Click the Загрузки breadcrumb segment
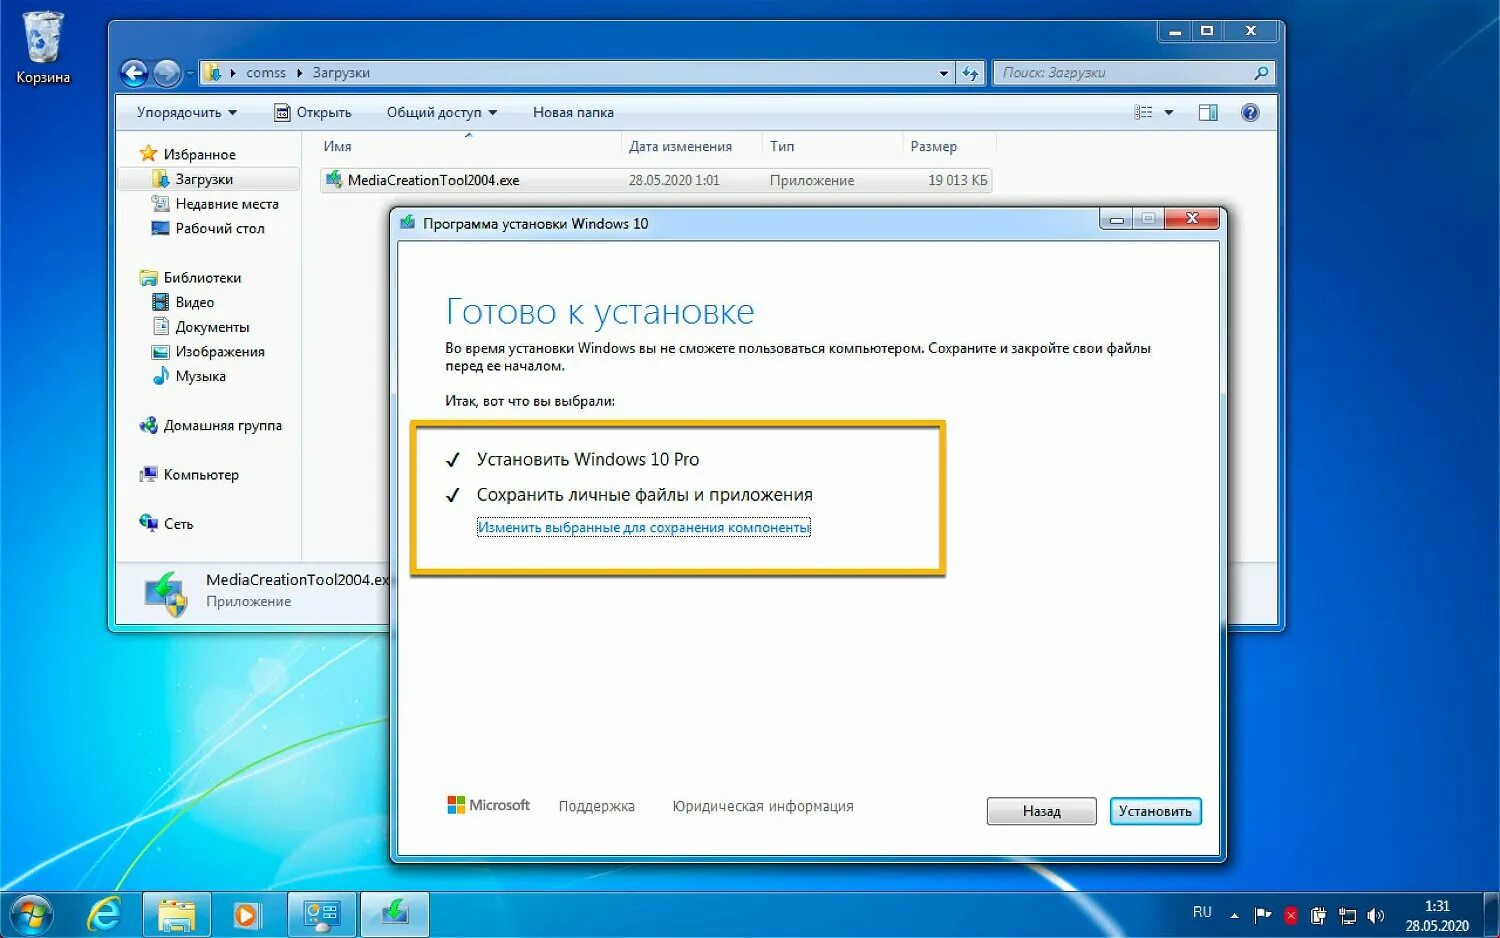The width and height of the screenshot is (1500, 938). [341, 73]
